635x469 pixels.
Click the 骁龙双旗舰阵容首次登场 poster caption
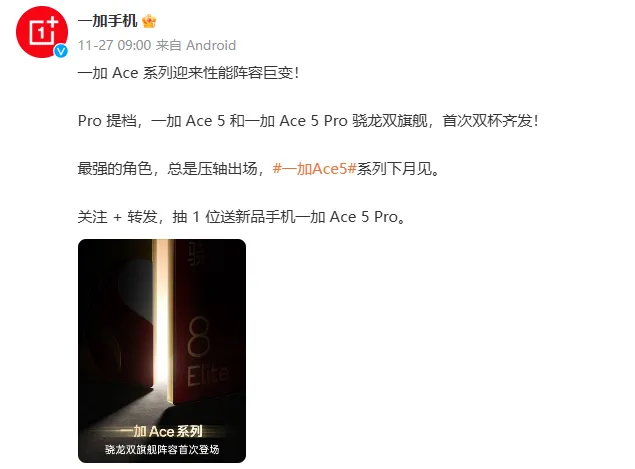pyautogui.click(x=162, y=450)
